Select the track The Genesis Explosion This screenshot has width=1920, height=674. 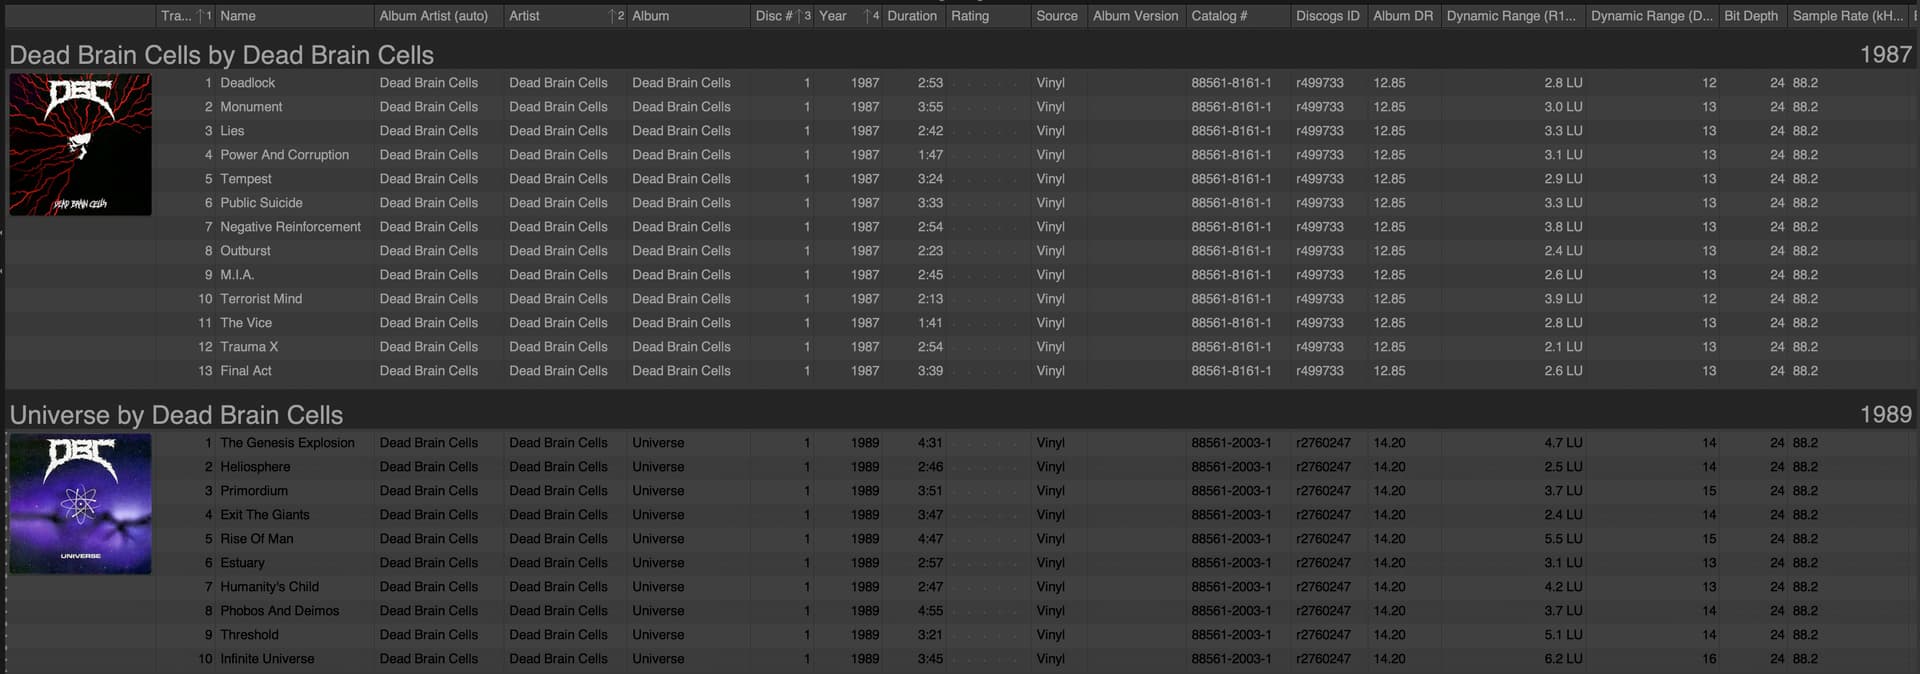click(x=287, y=443)
